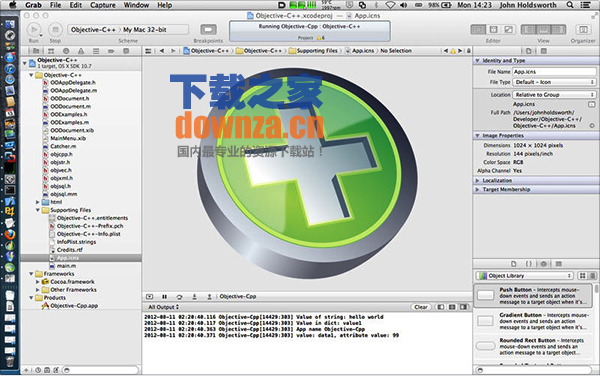Screen dimensions: 600x376
Task: Show the Project navigator folder icon
Action: [x=36, y=51]
